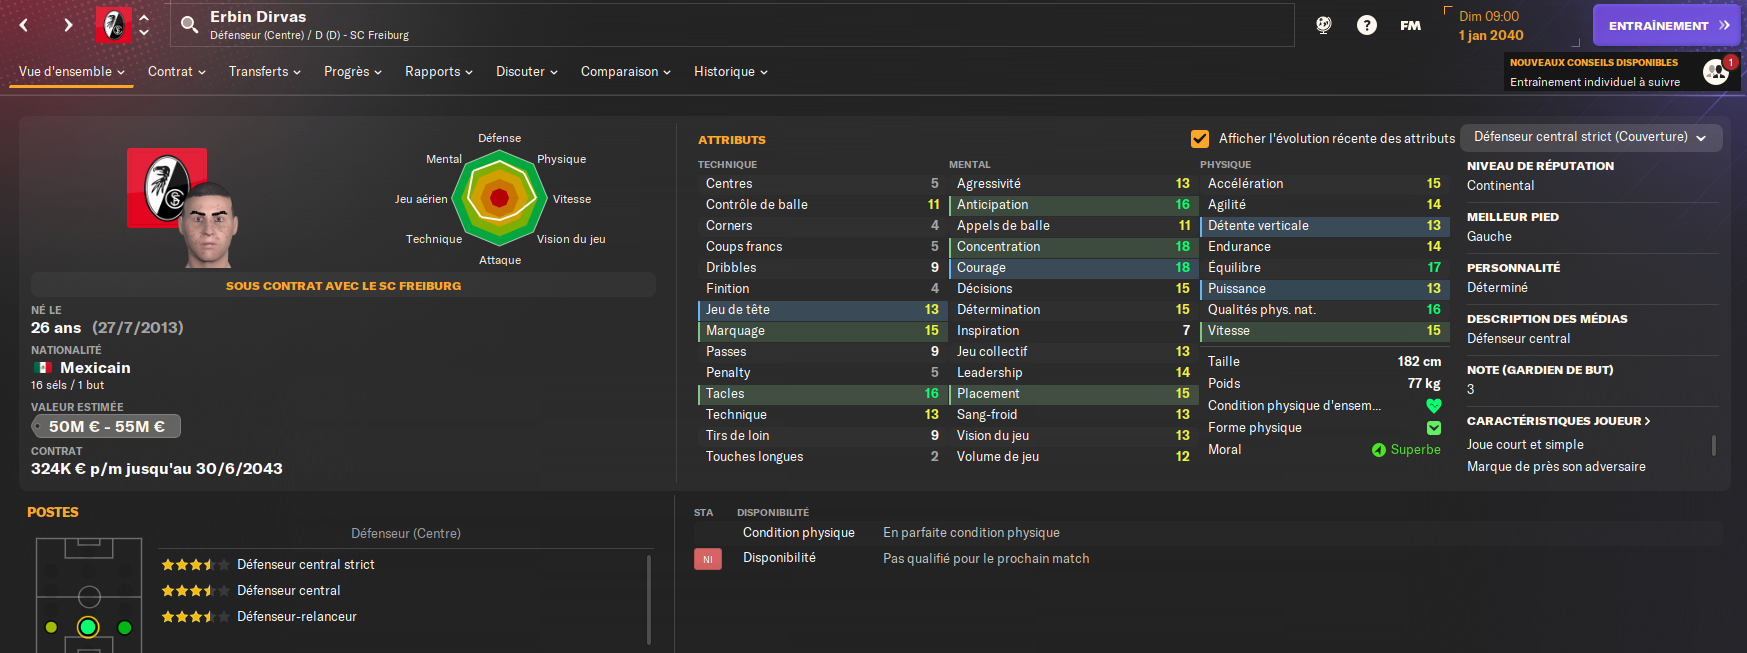Go back with the left arrow

(24, 25)
